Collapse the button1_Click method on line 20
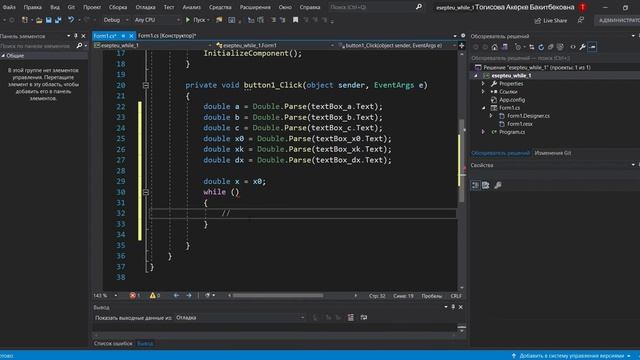Screen dimensions: 640x360 pyautogui.click(x=146, y=85)
